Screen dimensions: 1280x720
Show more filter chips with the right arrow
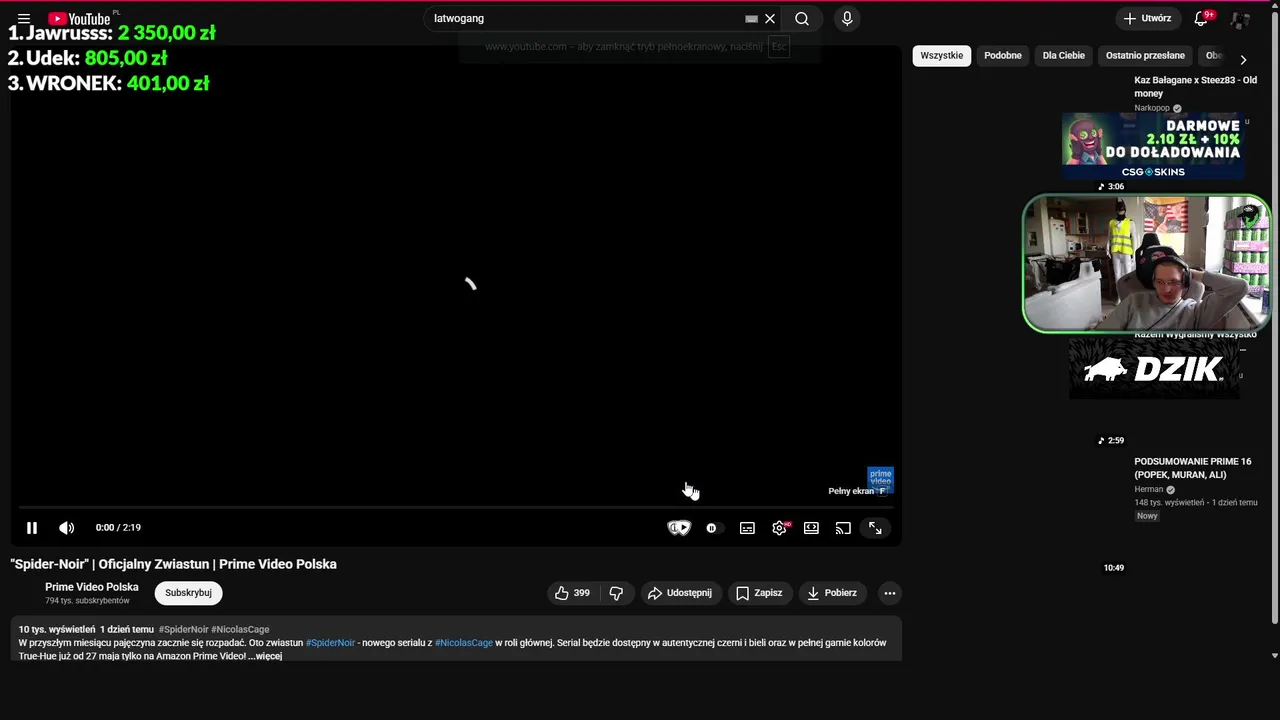[1243, 59]
